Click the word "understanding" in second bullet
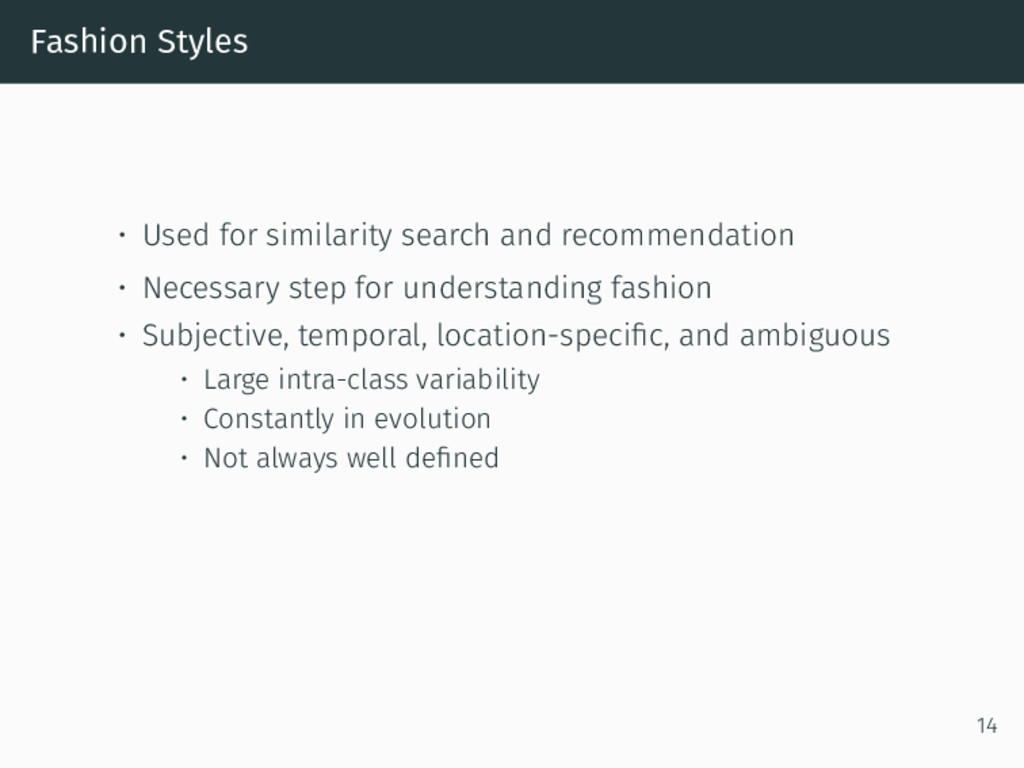Viewport: 1024px width, 768px height. [502, 288]
